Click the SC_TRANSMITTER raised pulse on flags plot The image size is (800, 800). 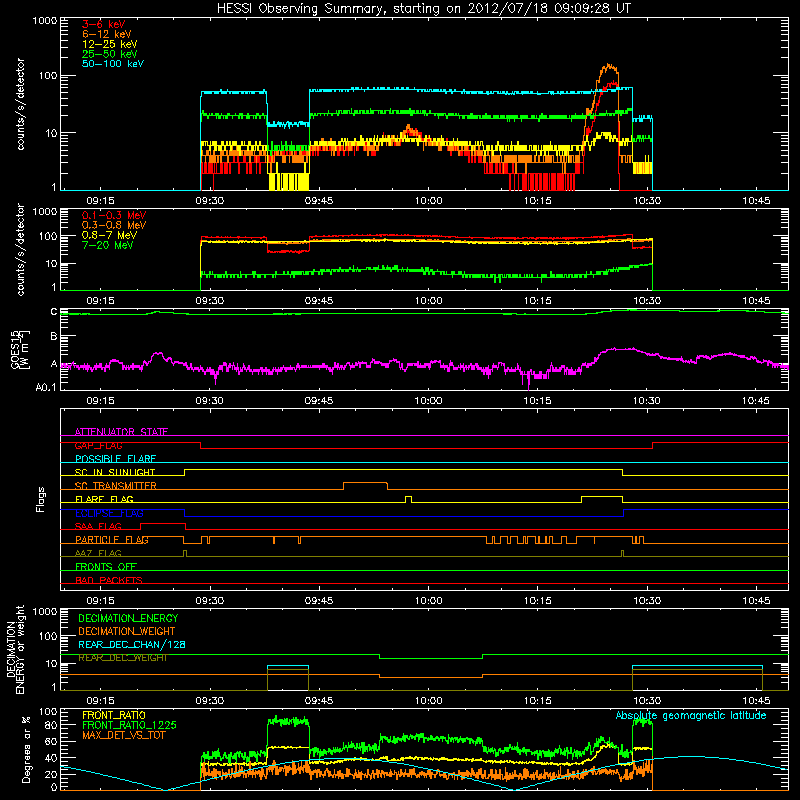click(365, 483)
